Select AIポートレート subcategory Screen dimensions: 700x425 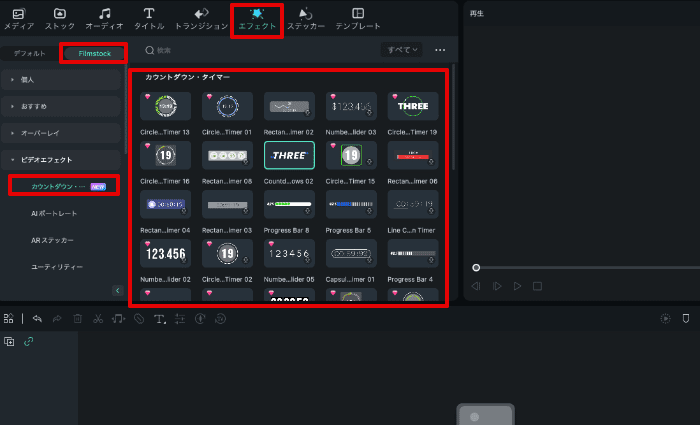[54, 213]
